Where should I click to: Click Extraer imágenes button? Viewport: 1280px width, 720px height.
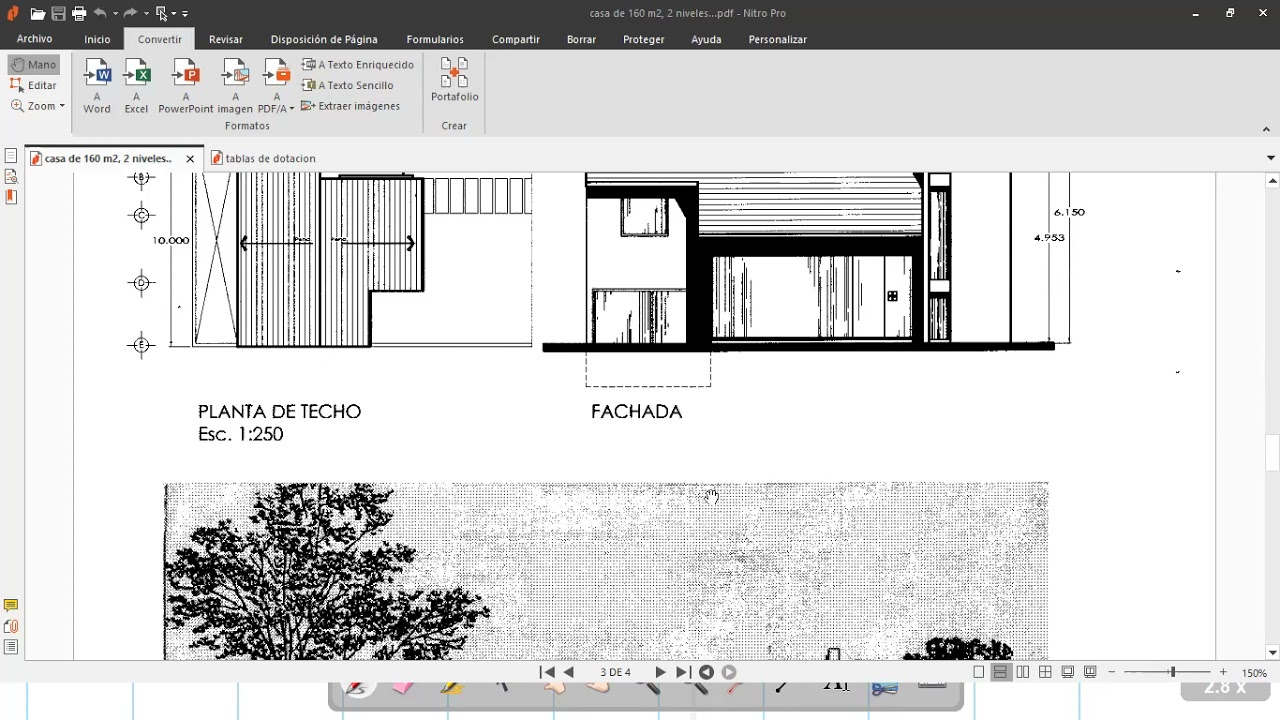[351, 106]
